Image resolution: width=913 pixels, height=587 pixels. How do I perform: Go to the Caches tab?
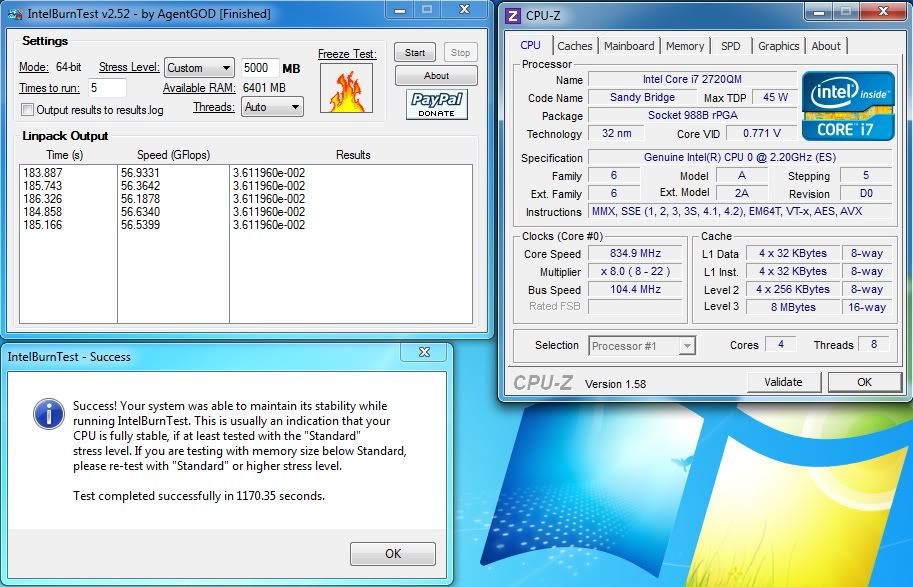575,46
